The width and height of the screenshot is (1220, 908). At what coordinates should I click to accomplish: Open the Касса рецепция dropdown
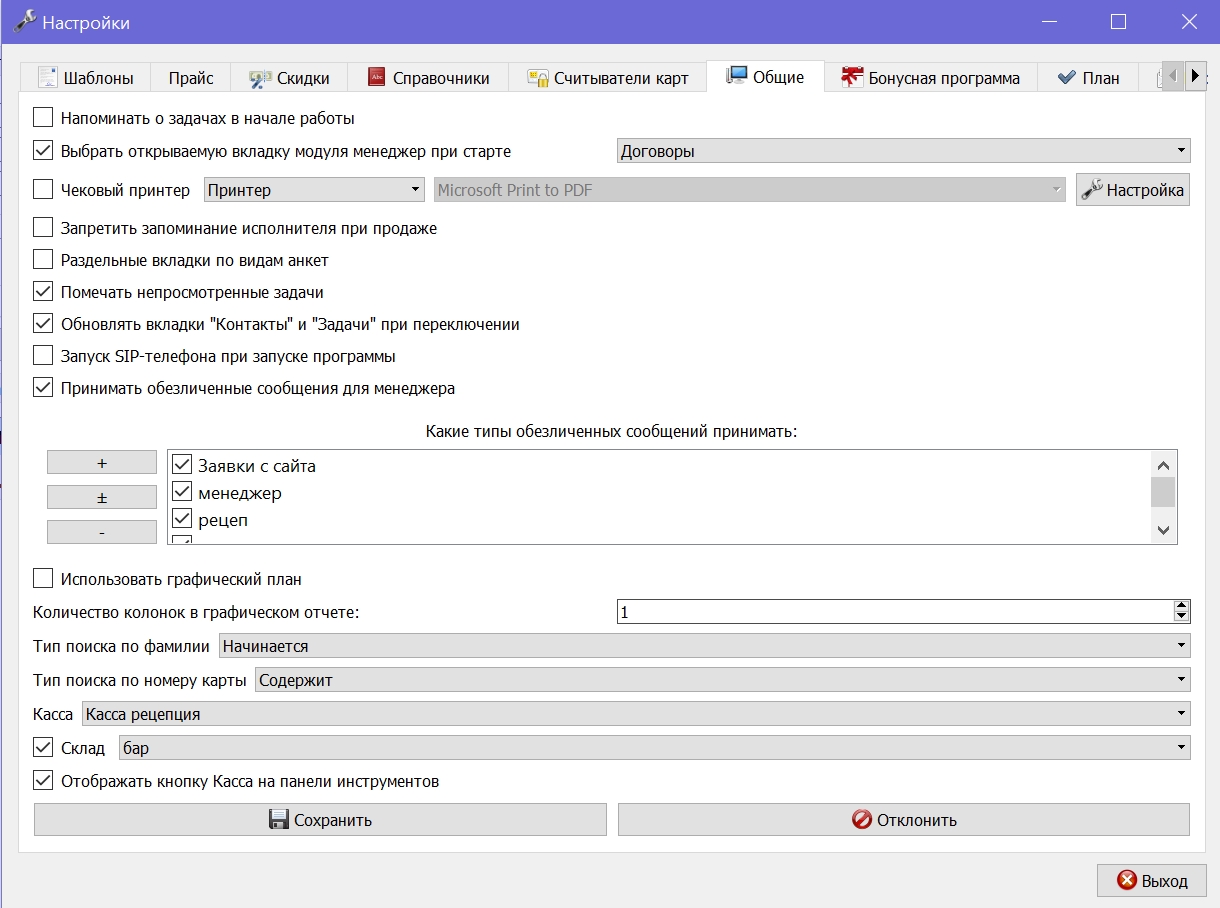click(636, 714)
